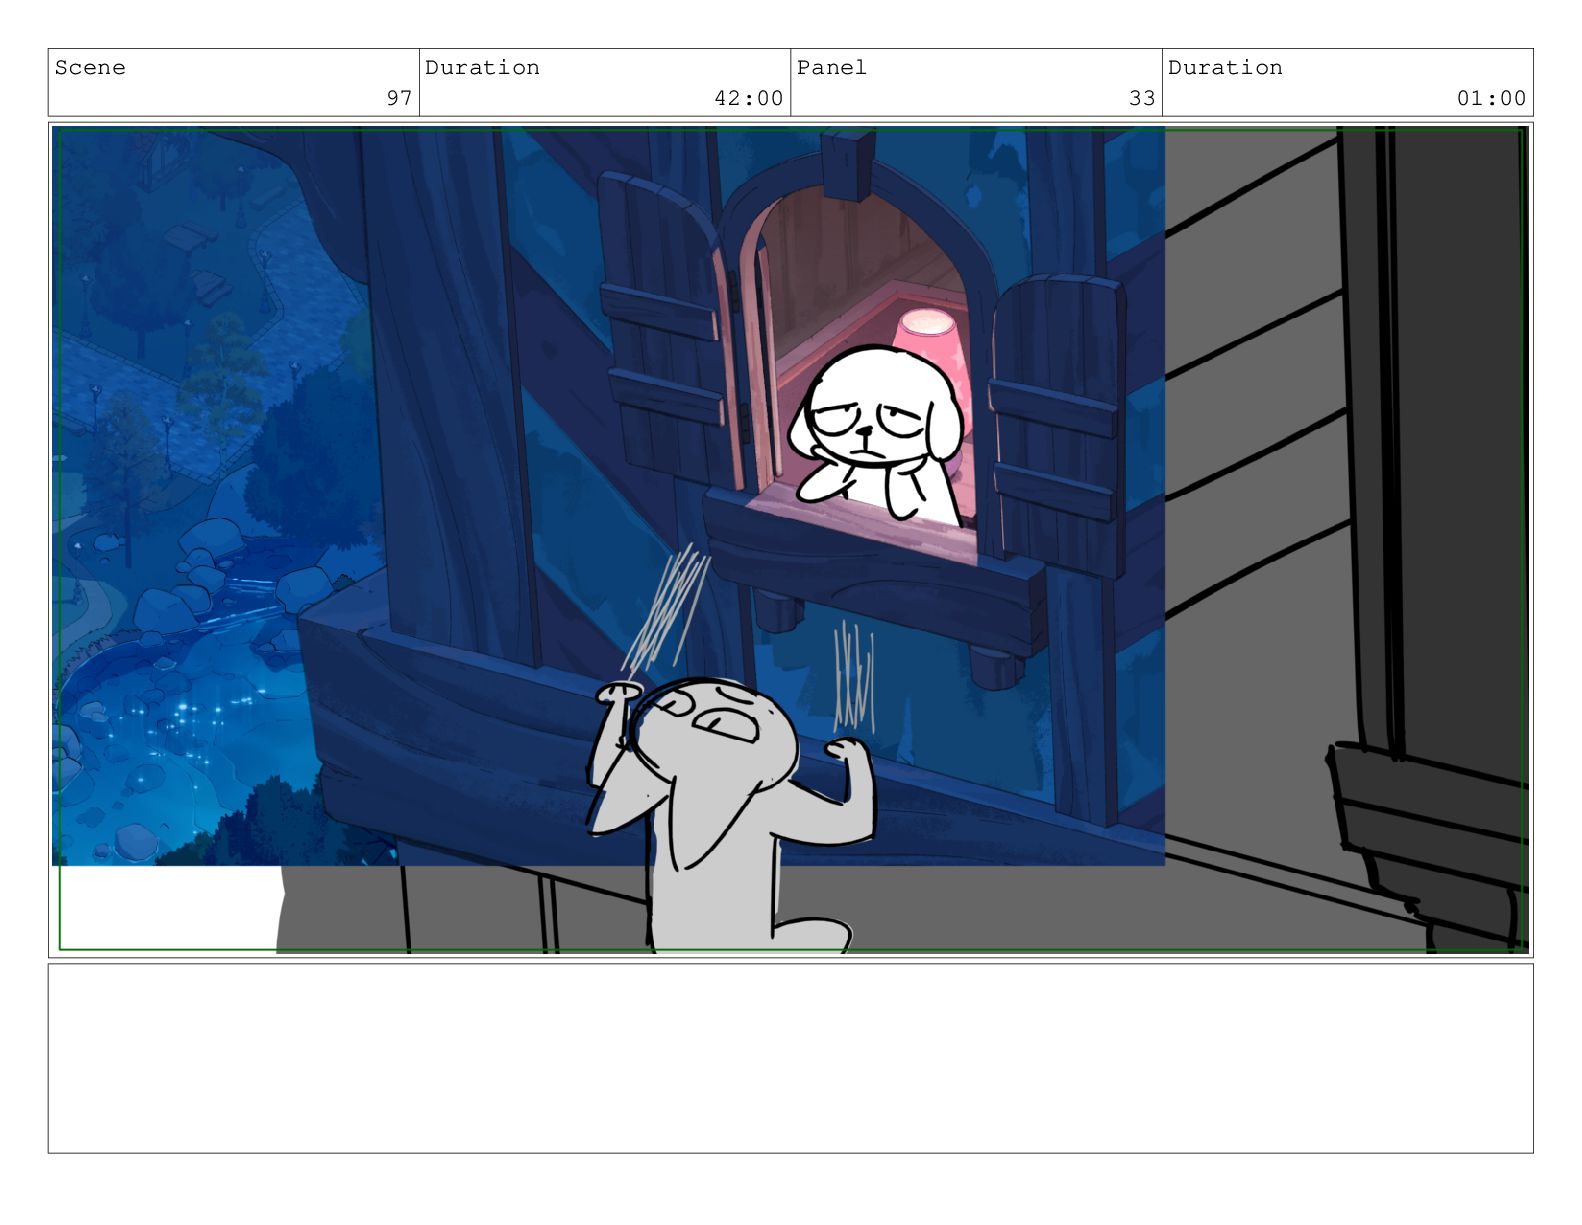The width and height of the screenshot is (1582, 1225).
Task: Click the panel Duration 01:00 value
Action: [x=1491, y=98]
